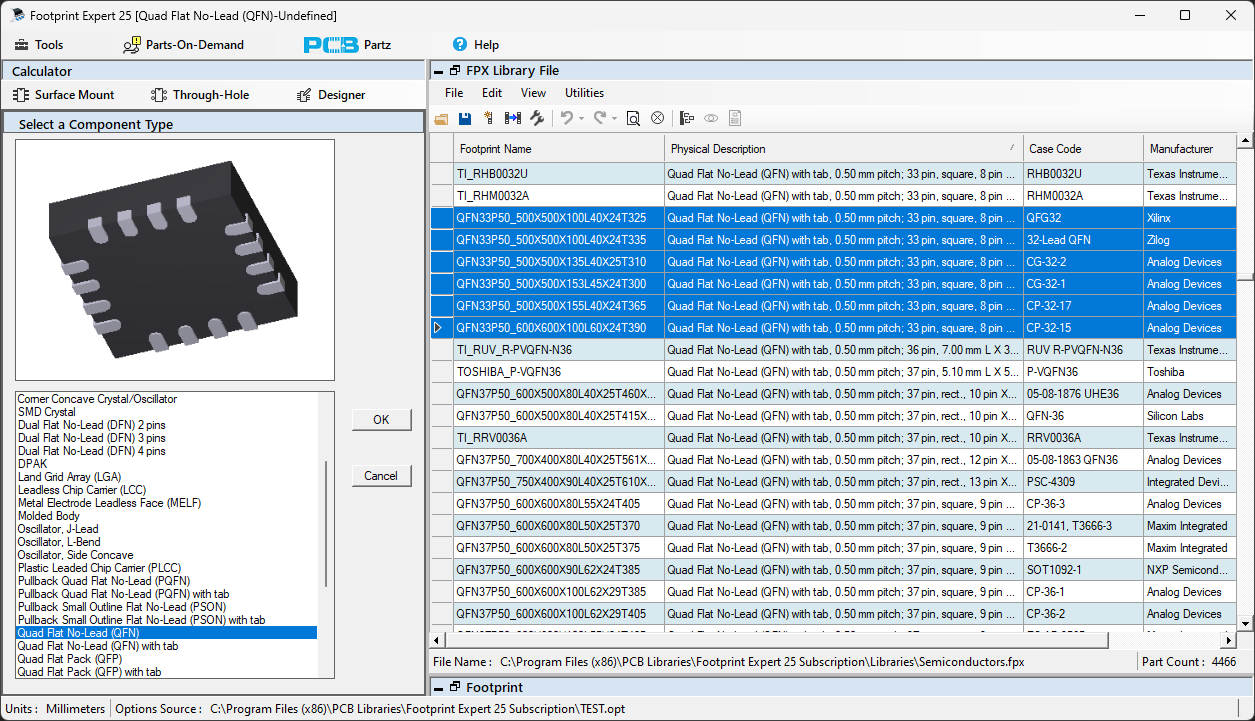Click Silicon Labs manufacturer cell

1190,416
